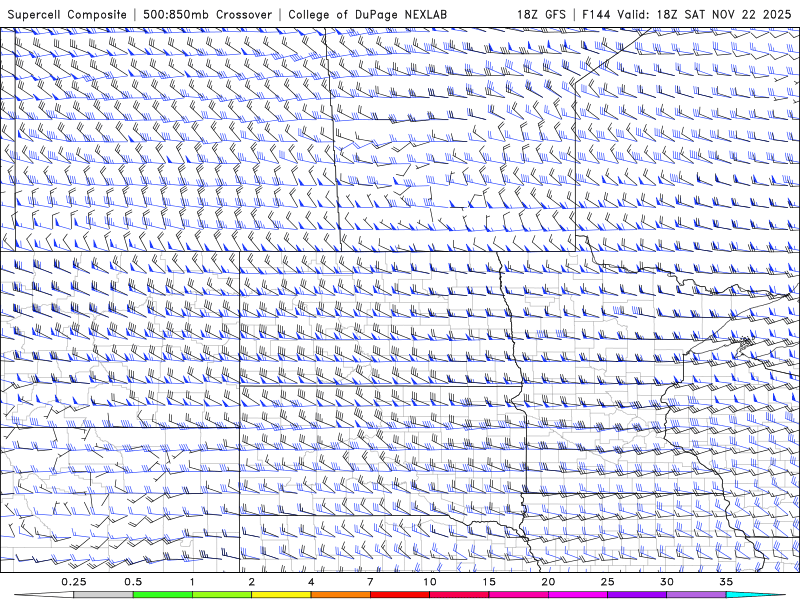Click the '4' legend value
The image size is (800, 600).
click(311, 582)
